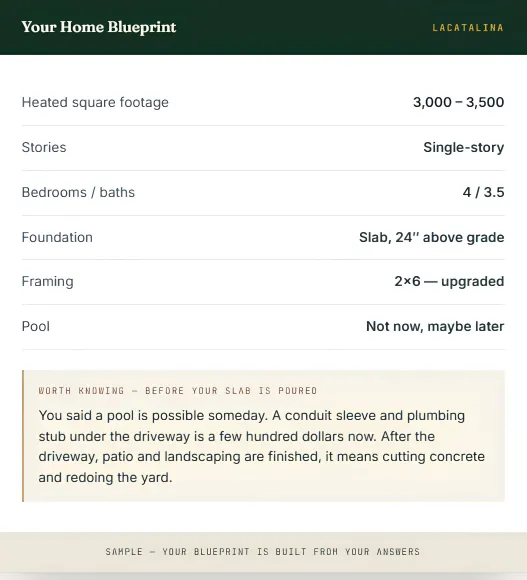The width and height of the screenshot is (527, 580).
Task: Click the beige footer banner
Action: (263, 552)
